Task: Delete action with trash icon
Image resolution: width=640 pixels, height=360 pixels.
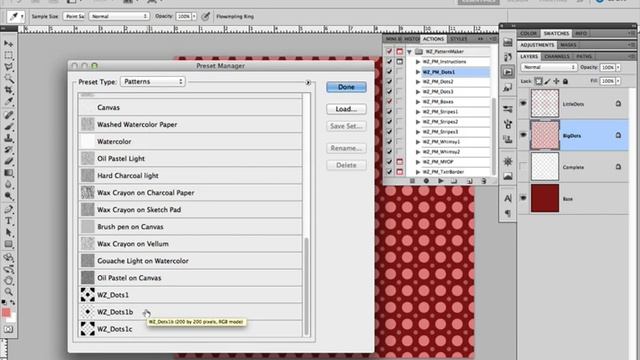Action: pyautogui.click(x=484, y=181)
